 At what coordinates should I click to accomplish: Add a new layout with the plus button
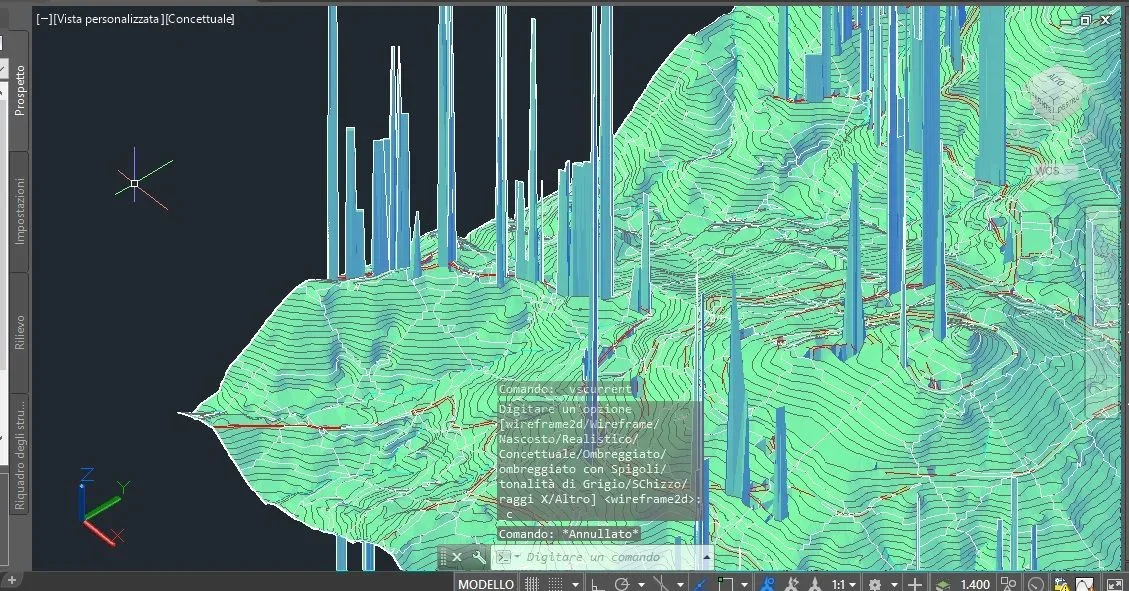(11, 580)
